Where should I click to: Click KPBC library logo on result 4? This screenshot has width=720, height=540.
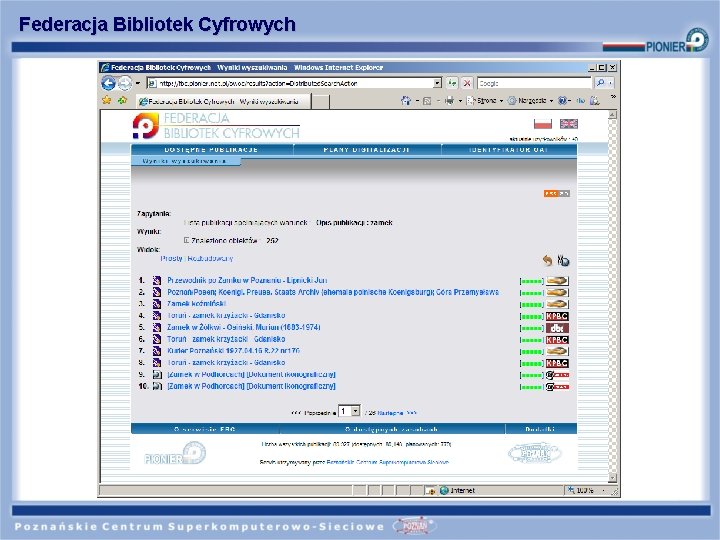557,316
